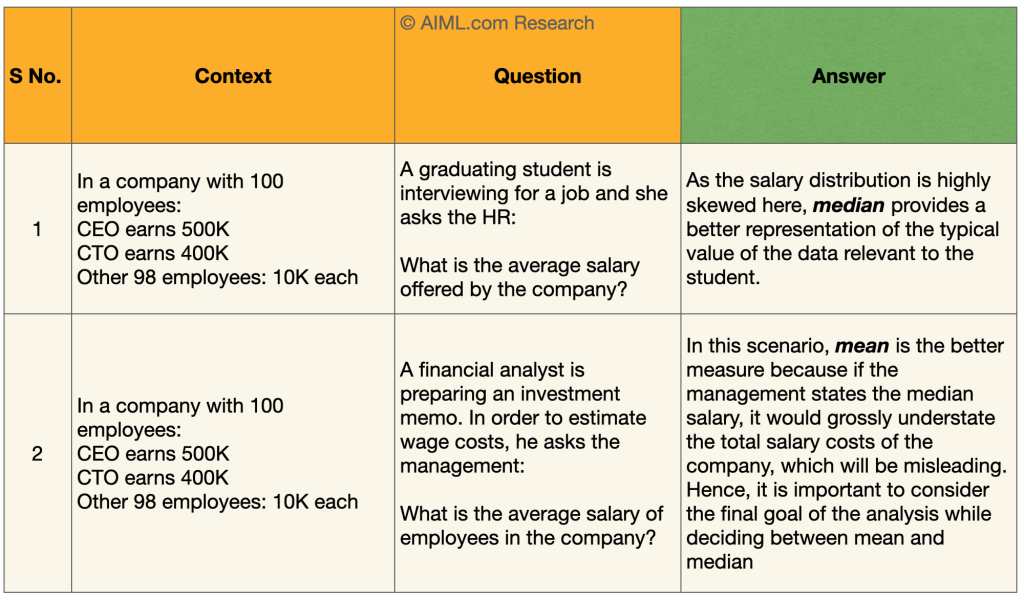
Task: Click the Context column header
Action: pos(233,76)
